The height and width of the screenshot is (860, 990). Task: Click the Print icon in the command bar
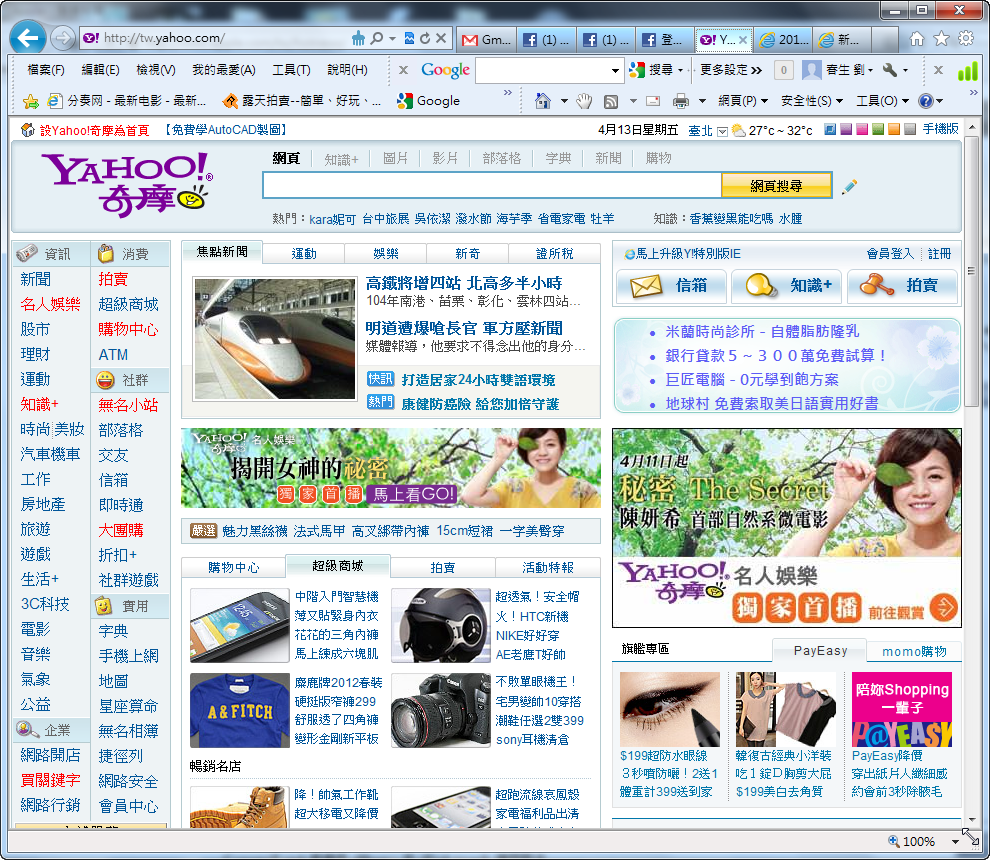[x=681, y=101]
